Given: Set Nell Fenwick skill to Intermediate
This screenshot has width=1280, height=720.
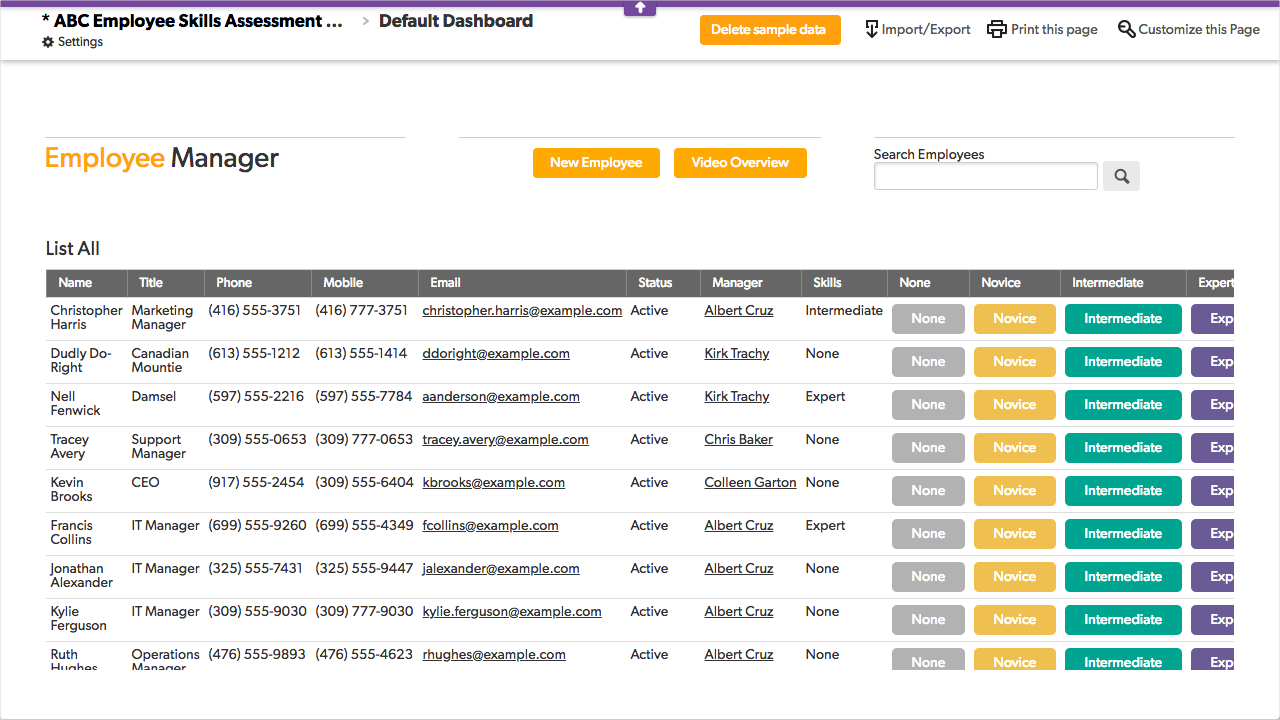Looking at the screenshot, I should click(1123, 405).
